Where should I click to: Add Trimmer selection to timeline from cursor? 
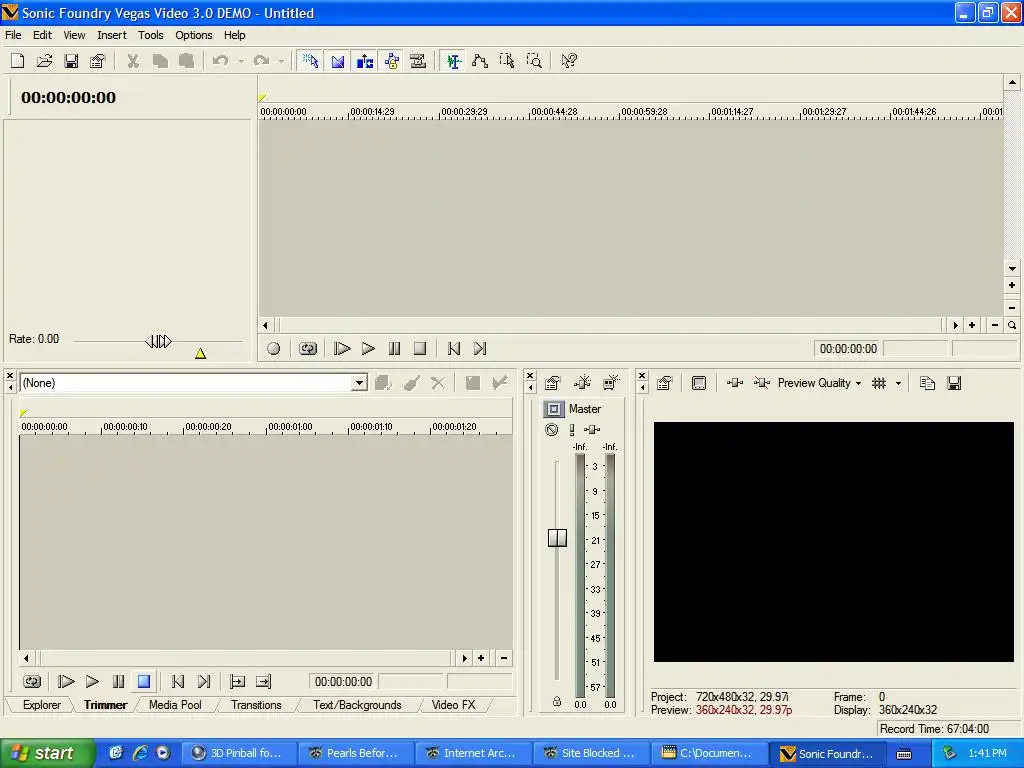[x=237, y=682]
